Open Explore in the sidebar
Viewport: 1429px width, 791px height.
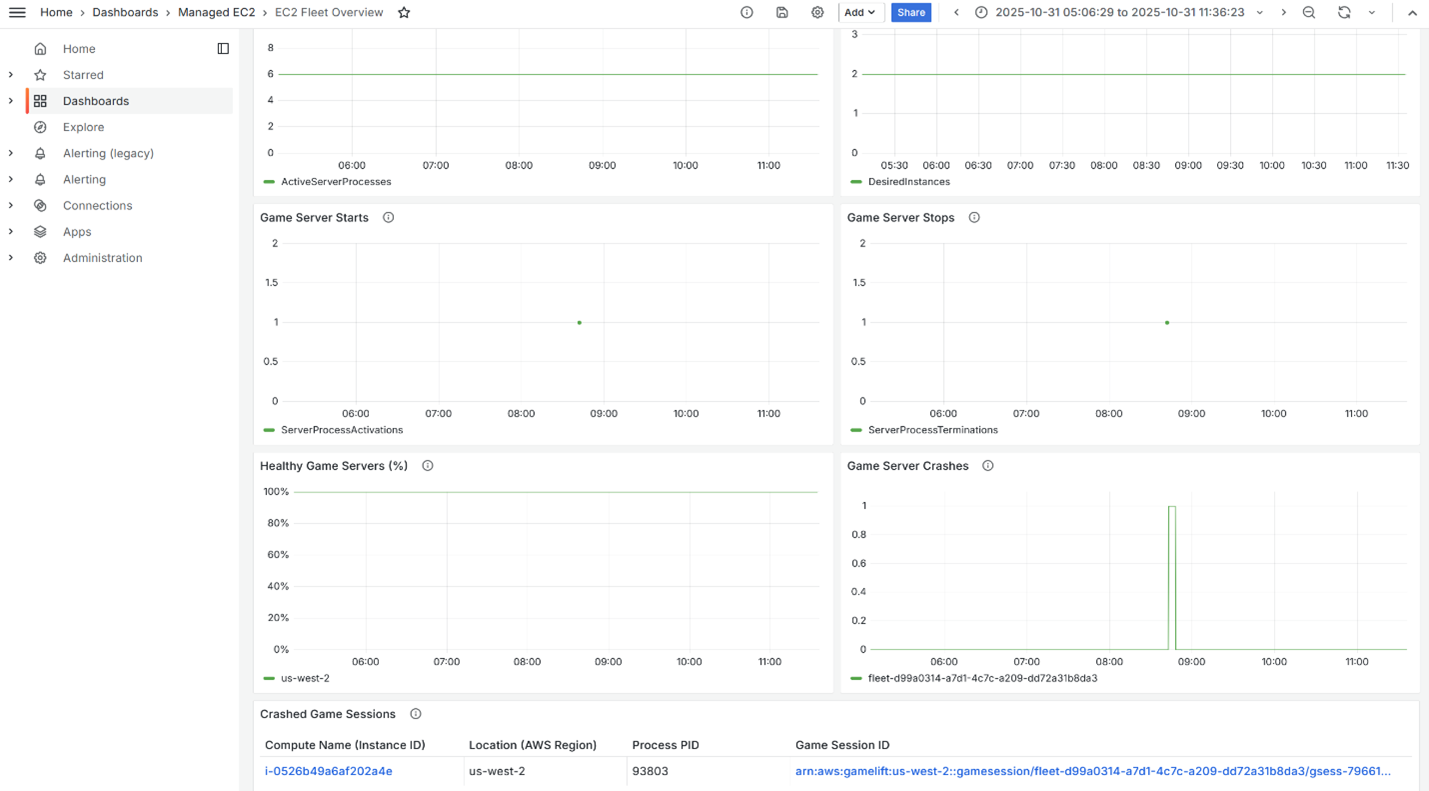83,127
